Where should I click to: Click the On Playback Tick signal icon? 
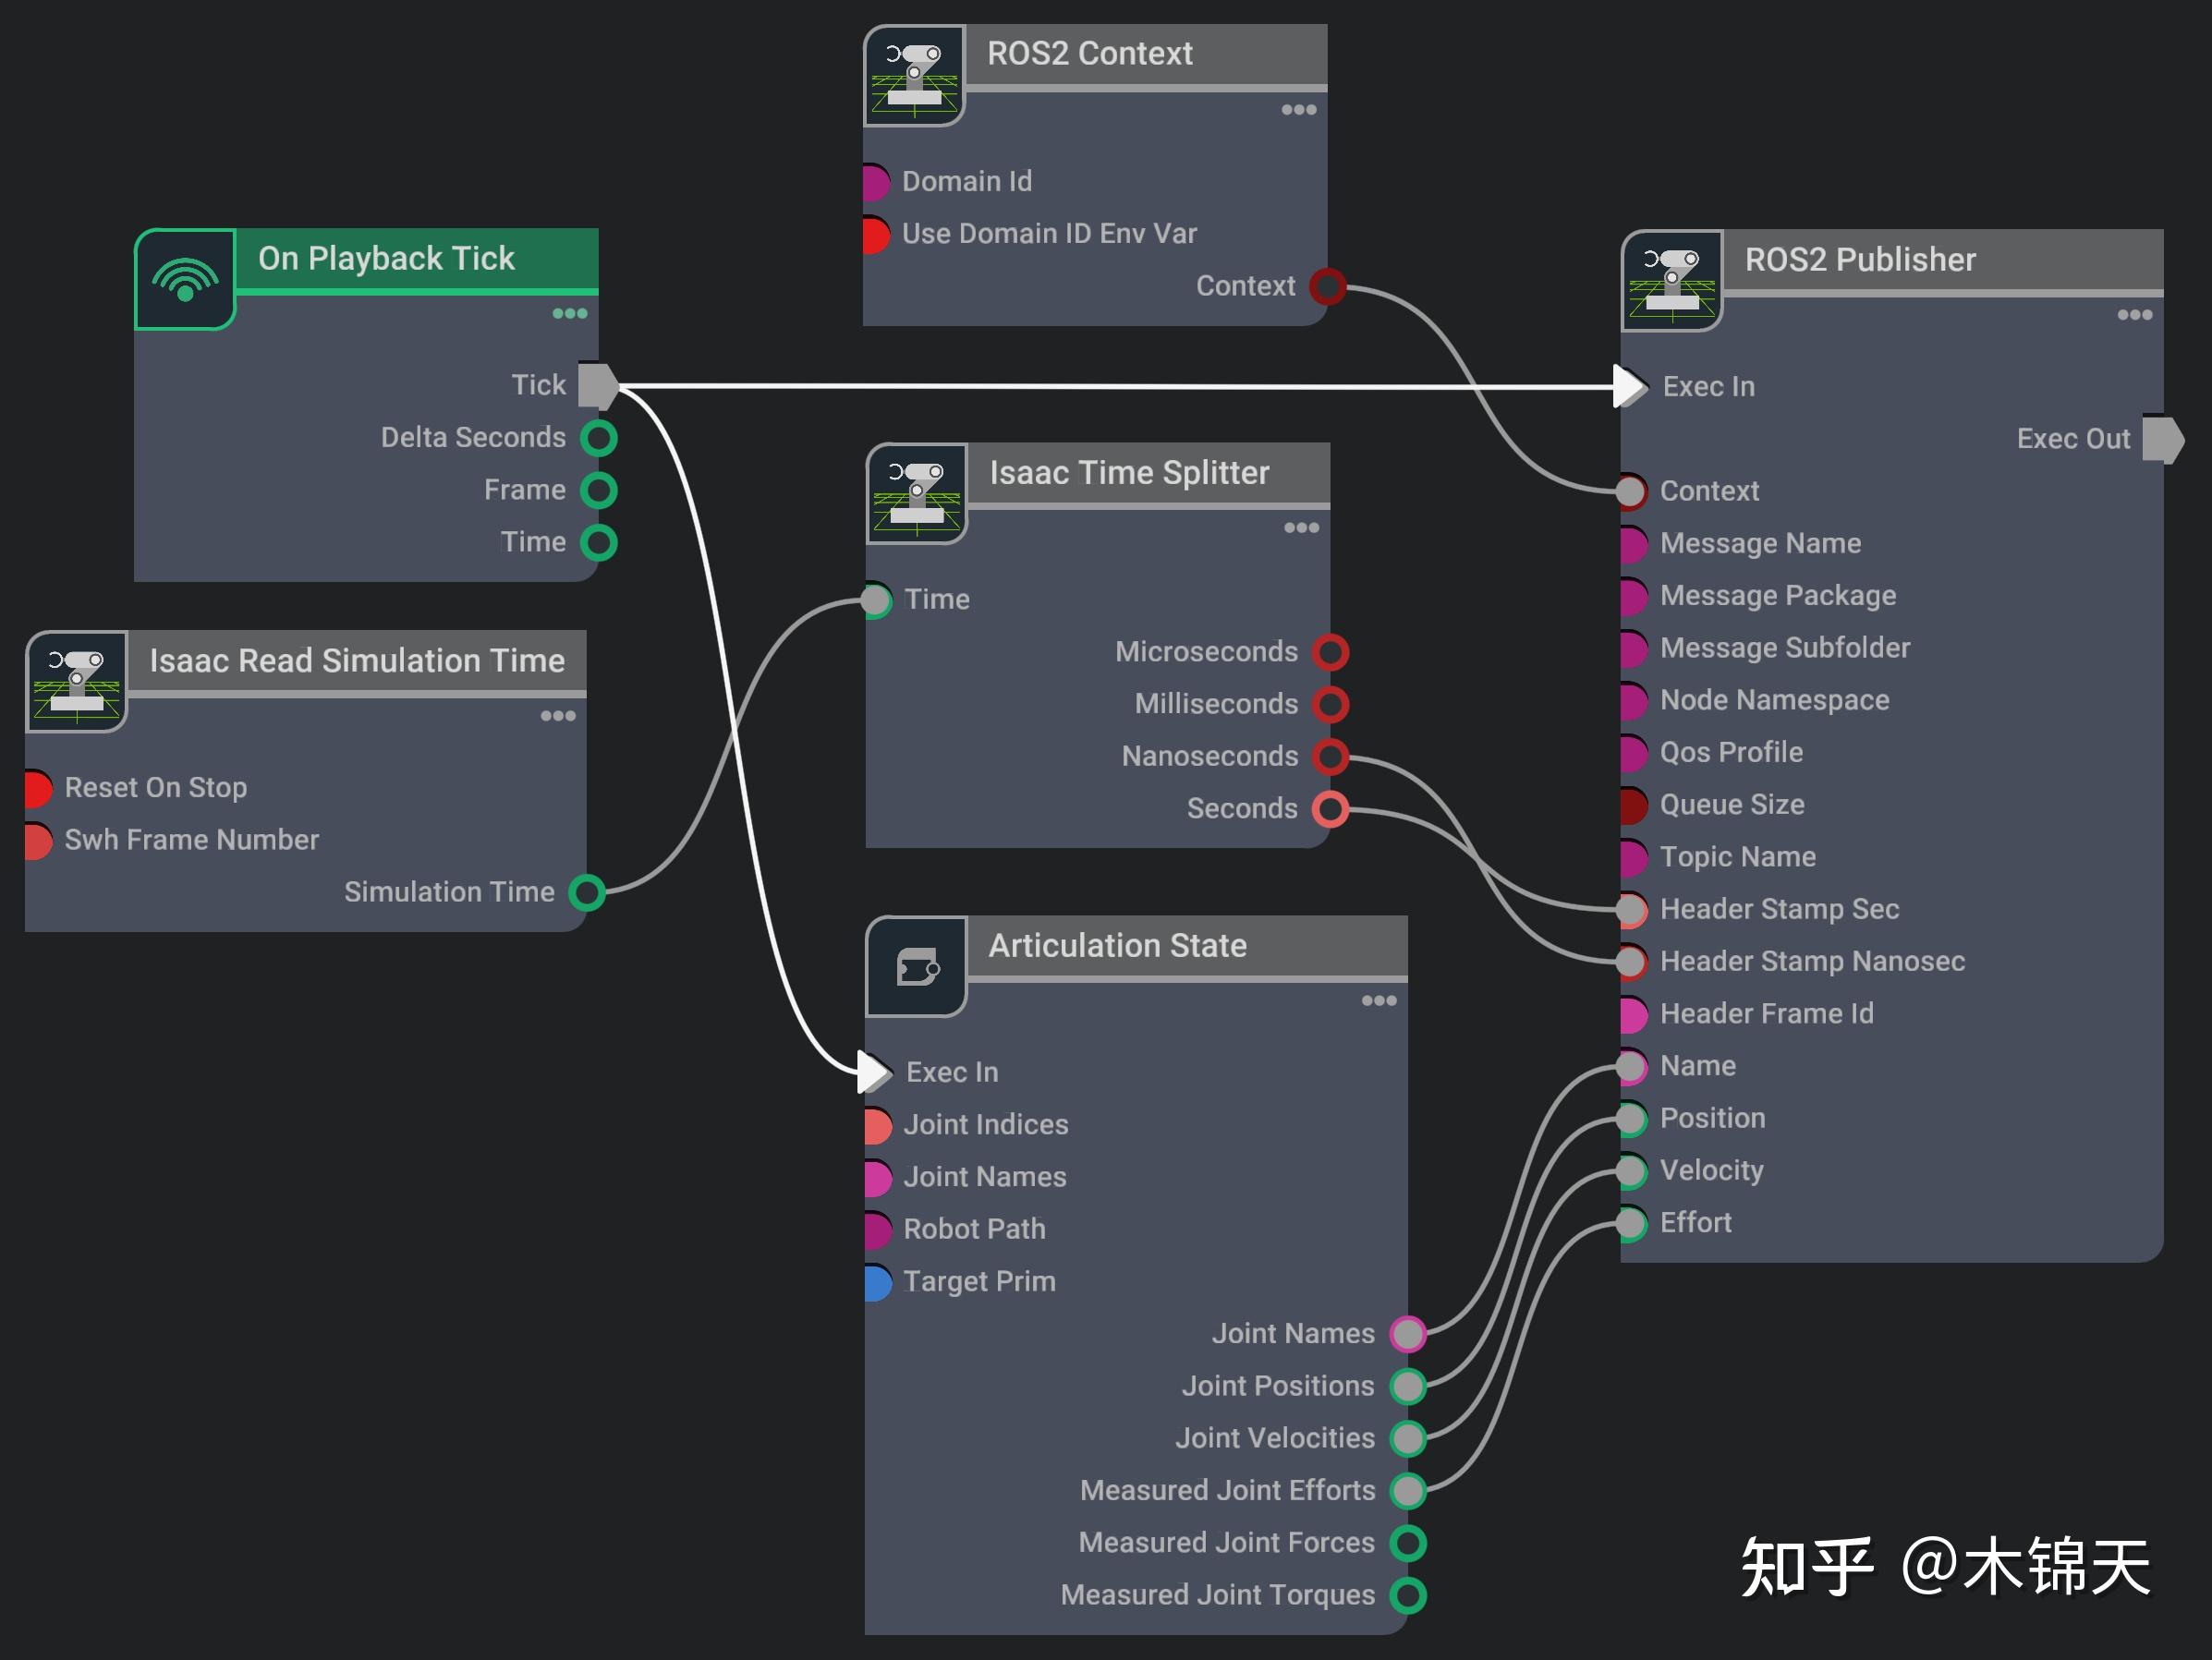(185, 281)
